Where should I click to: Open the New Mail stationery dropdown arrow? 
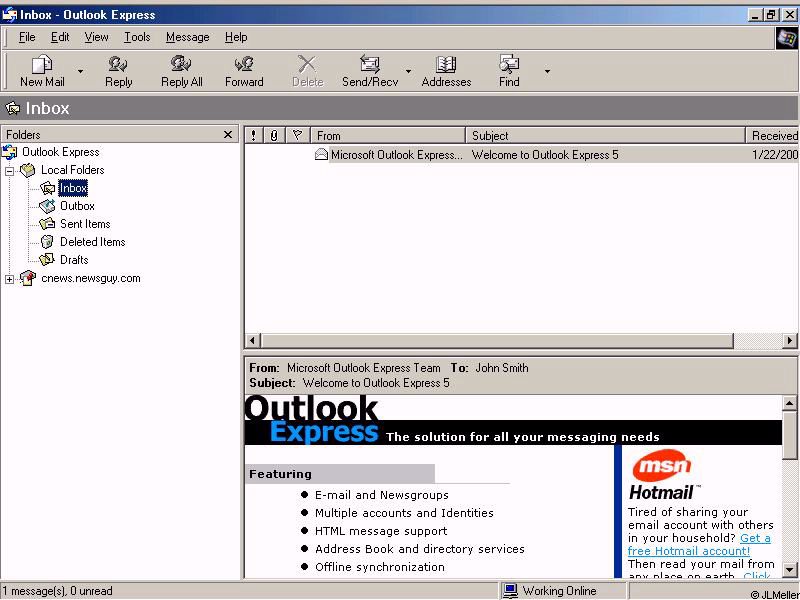(81, 72)
